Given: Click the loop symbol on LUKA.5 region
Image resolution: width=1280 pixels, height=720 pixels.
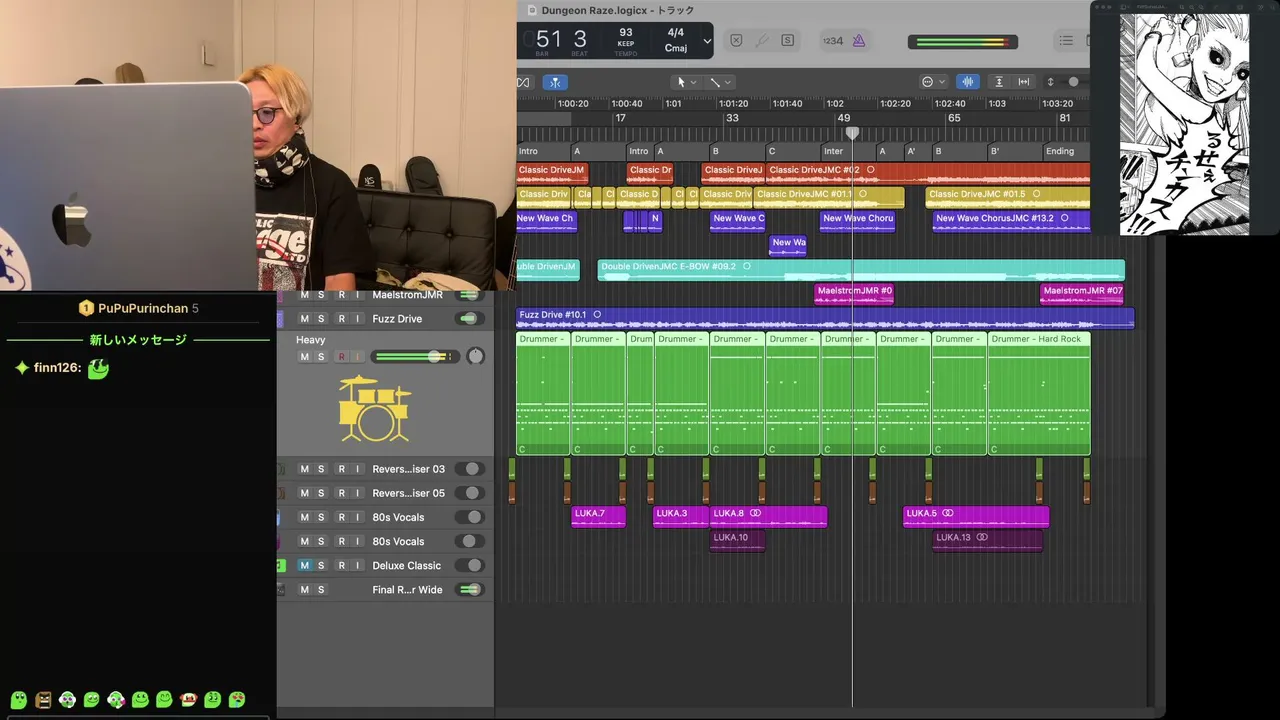Looking at the screenshot, I should 947,513.
